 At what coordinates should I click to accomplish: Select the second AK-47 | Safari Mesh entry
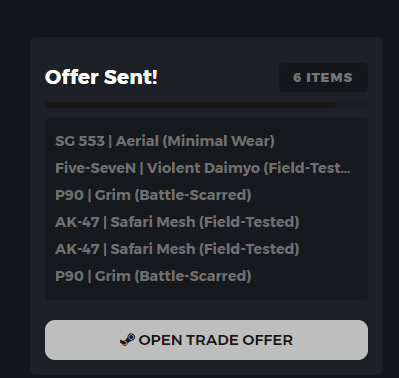click(177, 249)
